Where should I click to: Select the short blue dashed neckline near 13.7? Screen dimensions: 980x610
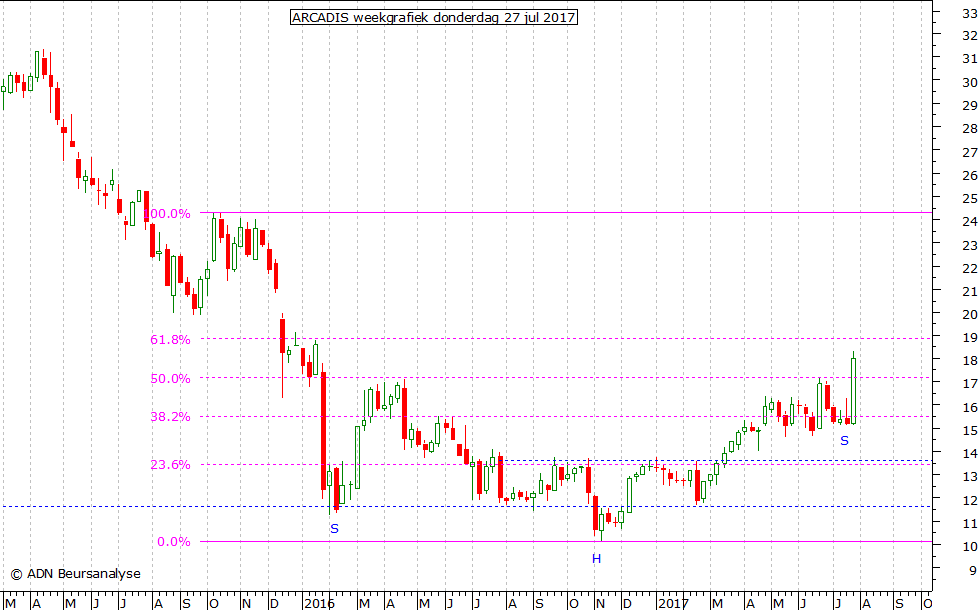click(717, 461)
